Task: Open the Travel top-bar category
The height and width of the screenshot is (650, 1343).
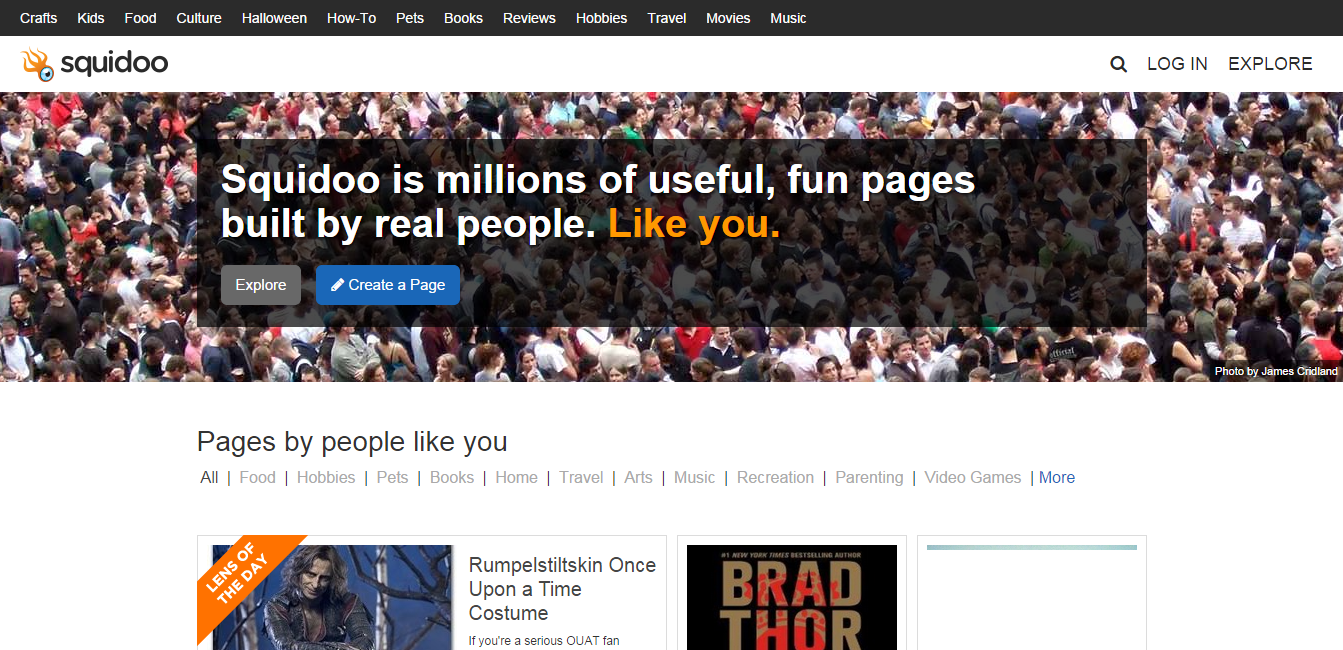Action: click(667, 18)
